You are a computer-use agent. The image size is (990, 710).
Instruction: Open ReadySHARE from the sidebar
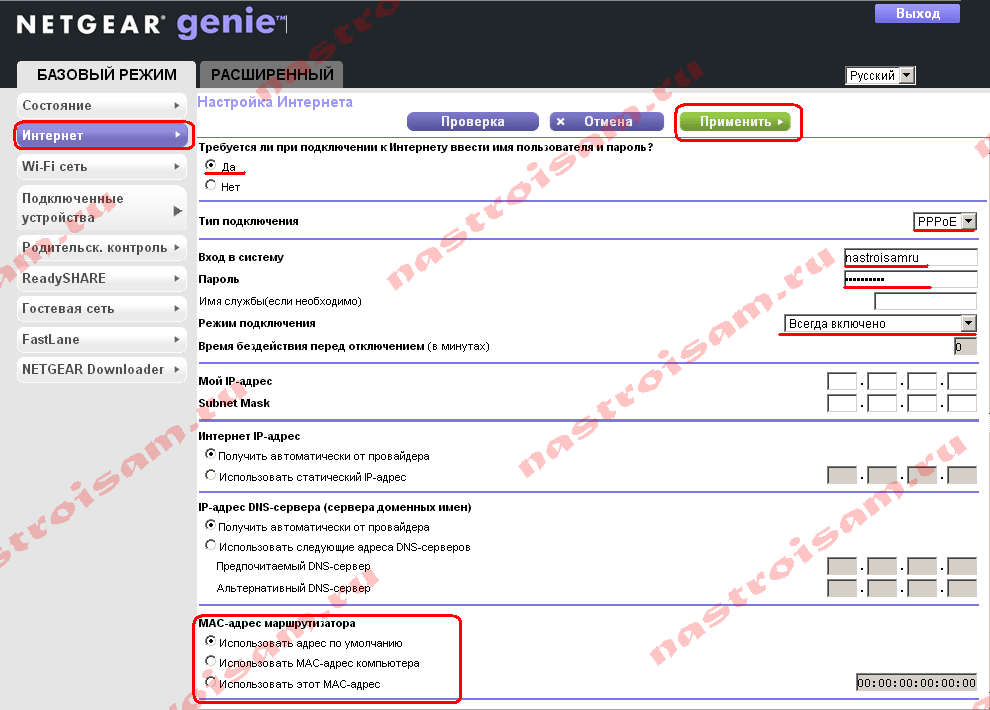(x=102, y=278)
